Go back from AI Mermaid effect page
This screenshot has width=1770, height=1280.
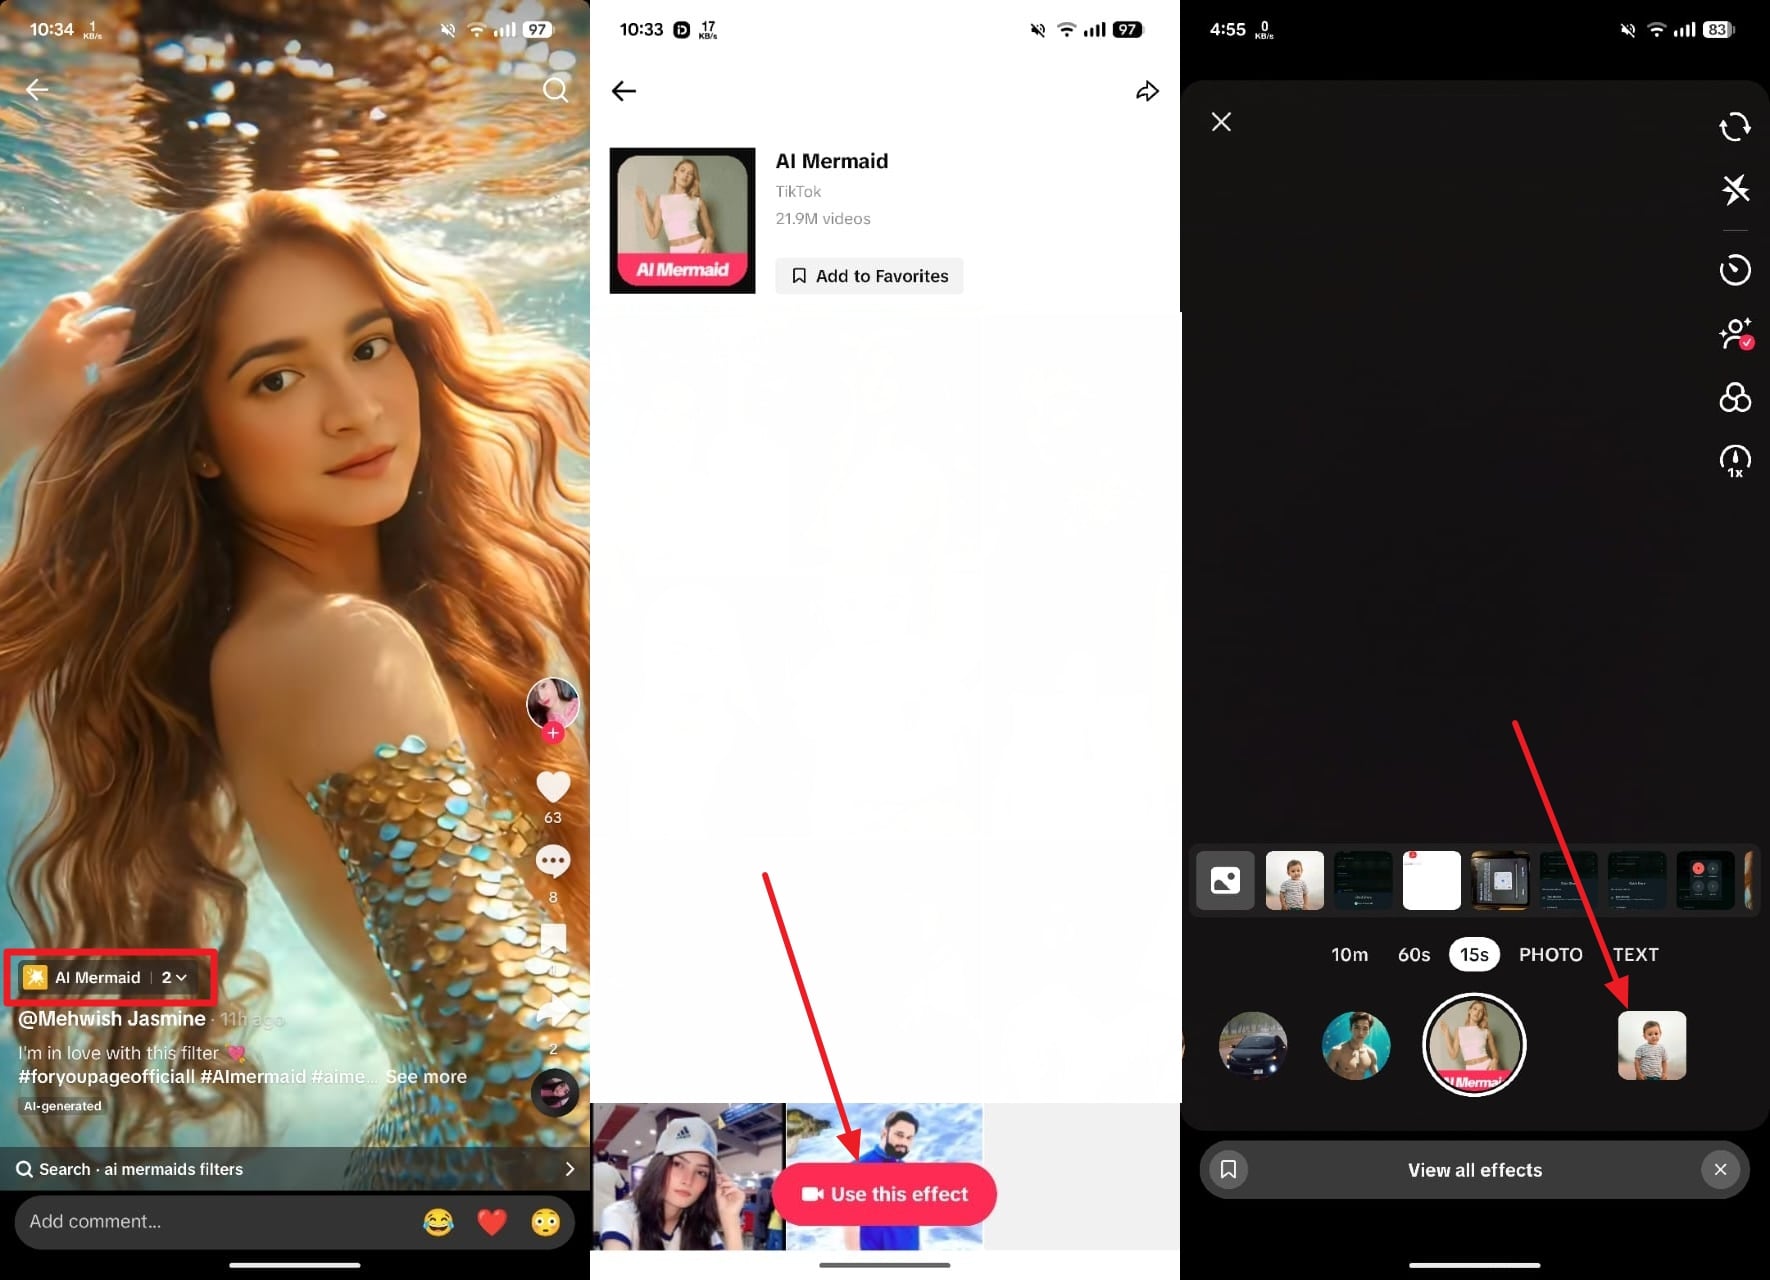point(624,91)
